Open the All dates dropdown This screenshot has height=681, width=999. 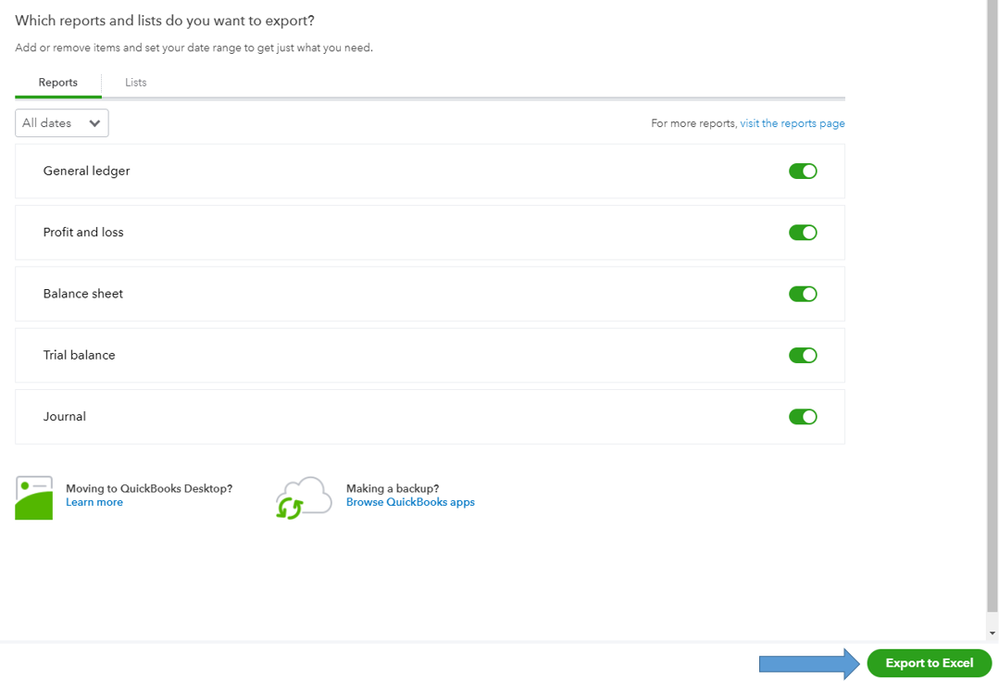coord(62,123)
